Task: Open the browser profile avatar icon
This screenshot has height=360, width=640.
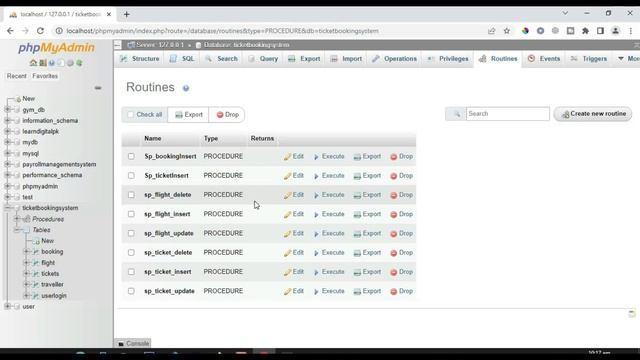Action: [616, 31]
